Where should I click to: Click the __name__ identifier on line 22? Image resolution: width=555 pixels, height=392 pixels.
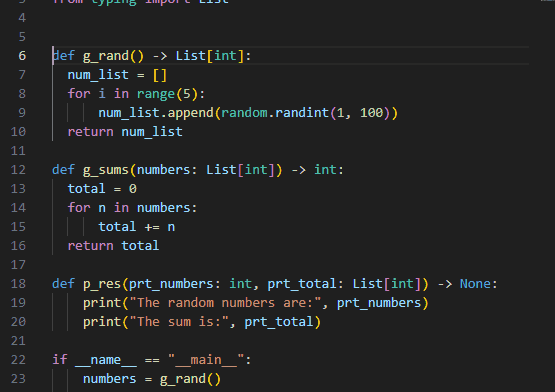pyautogui.click(x=106, y=360)
